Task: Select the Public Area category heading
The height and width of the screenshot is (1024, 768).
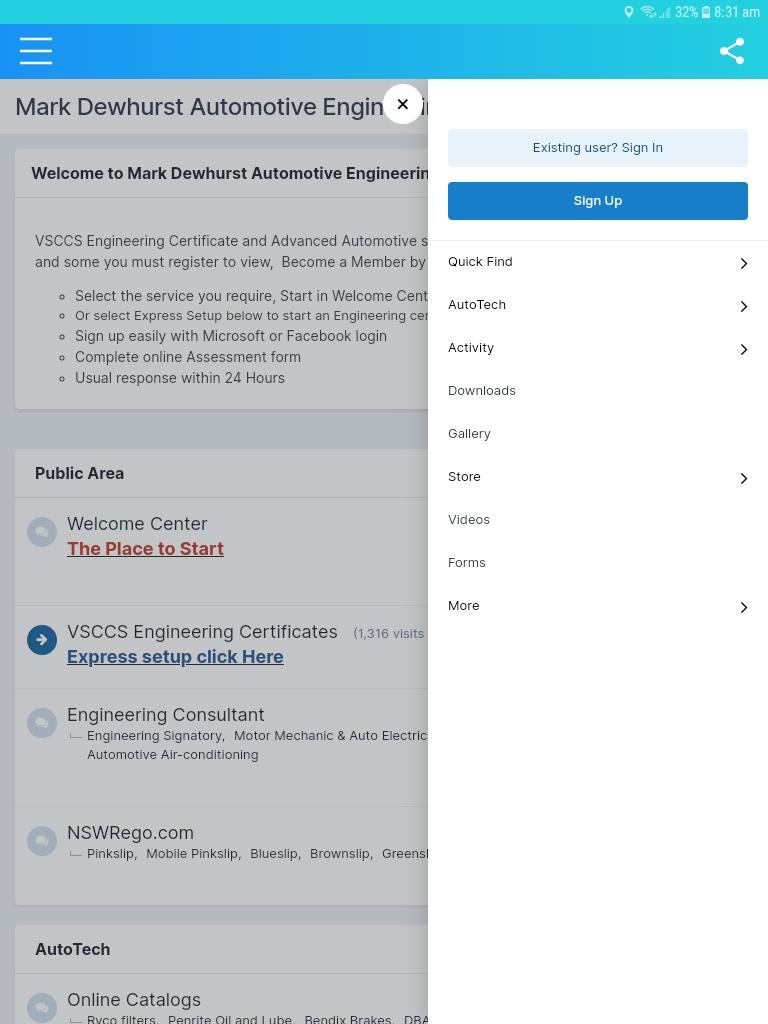Action: tap(80, 473)
